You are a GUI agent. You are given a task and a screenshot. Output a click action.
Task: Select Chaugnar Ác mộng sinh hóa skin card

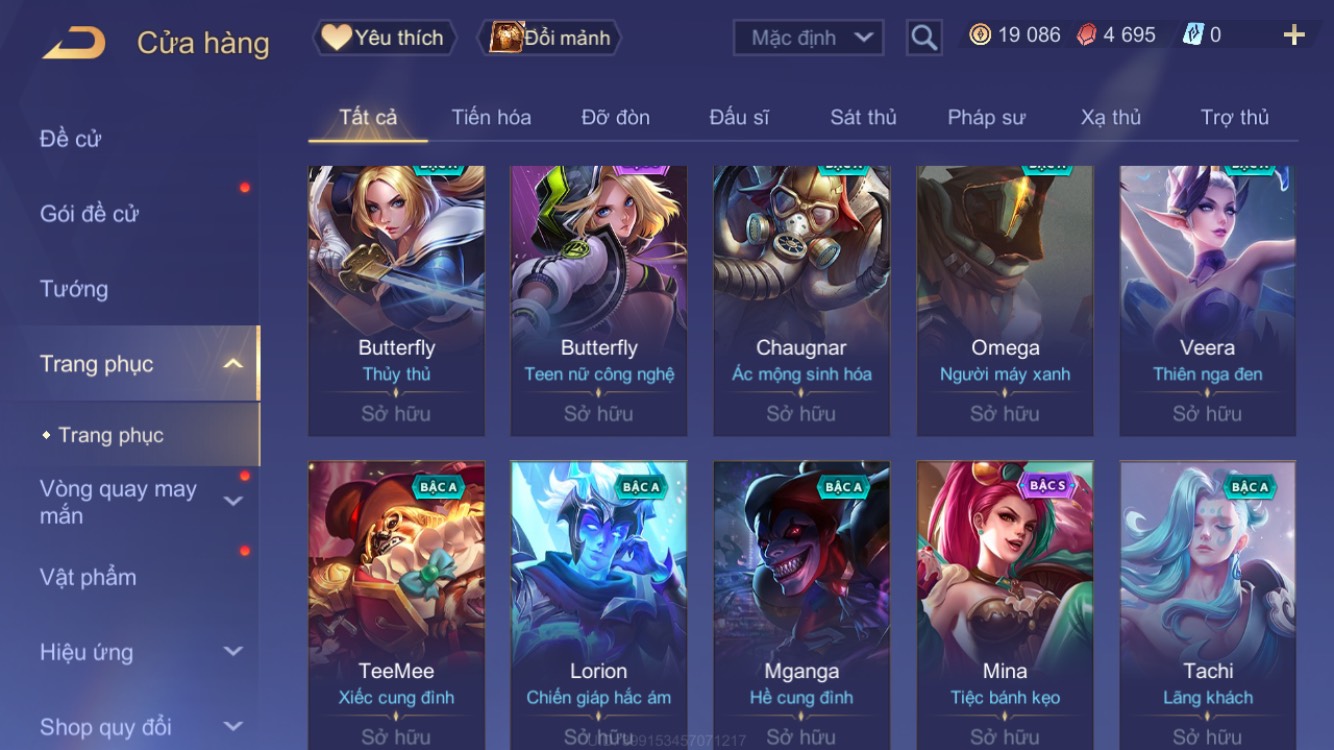tap(801, 301)
